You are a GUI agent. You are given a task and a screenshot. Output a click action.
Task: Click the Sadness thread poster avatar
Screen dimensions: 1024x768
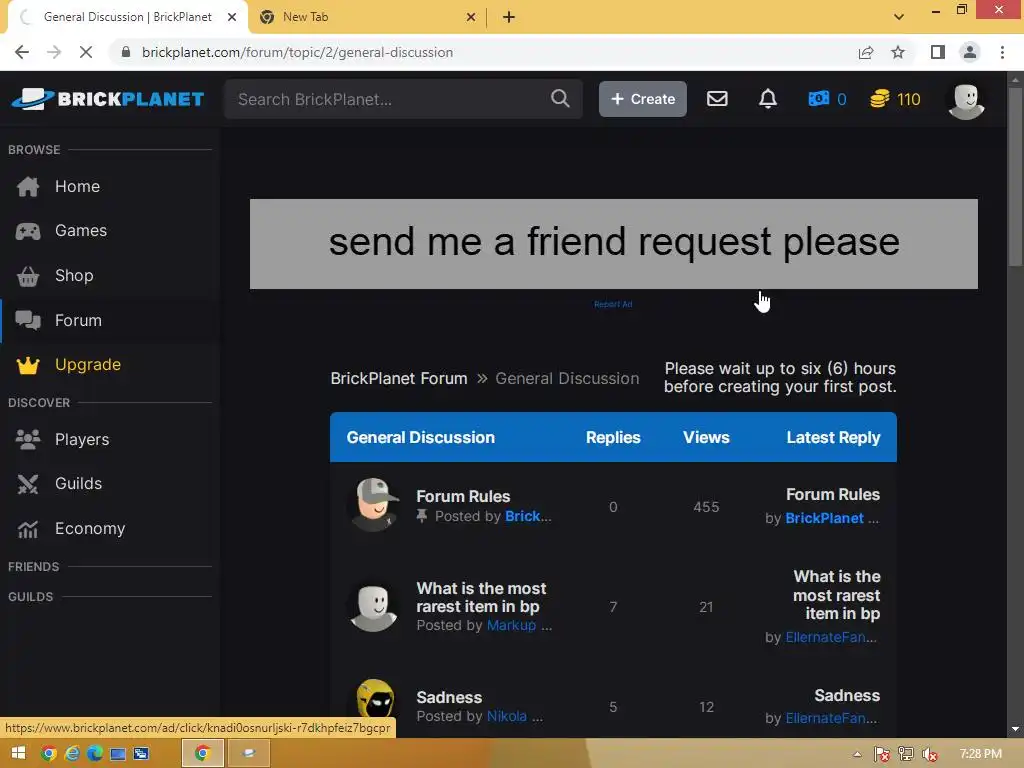pos(375,701)
